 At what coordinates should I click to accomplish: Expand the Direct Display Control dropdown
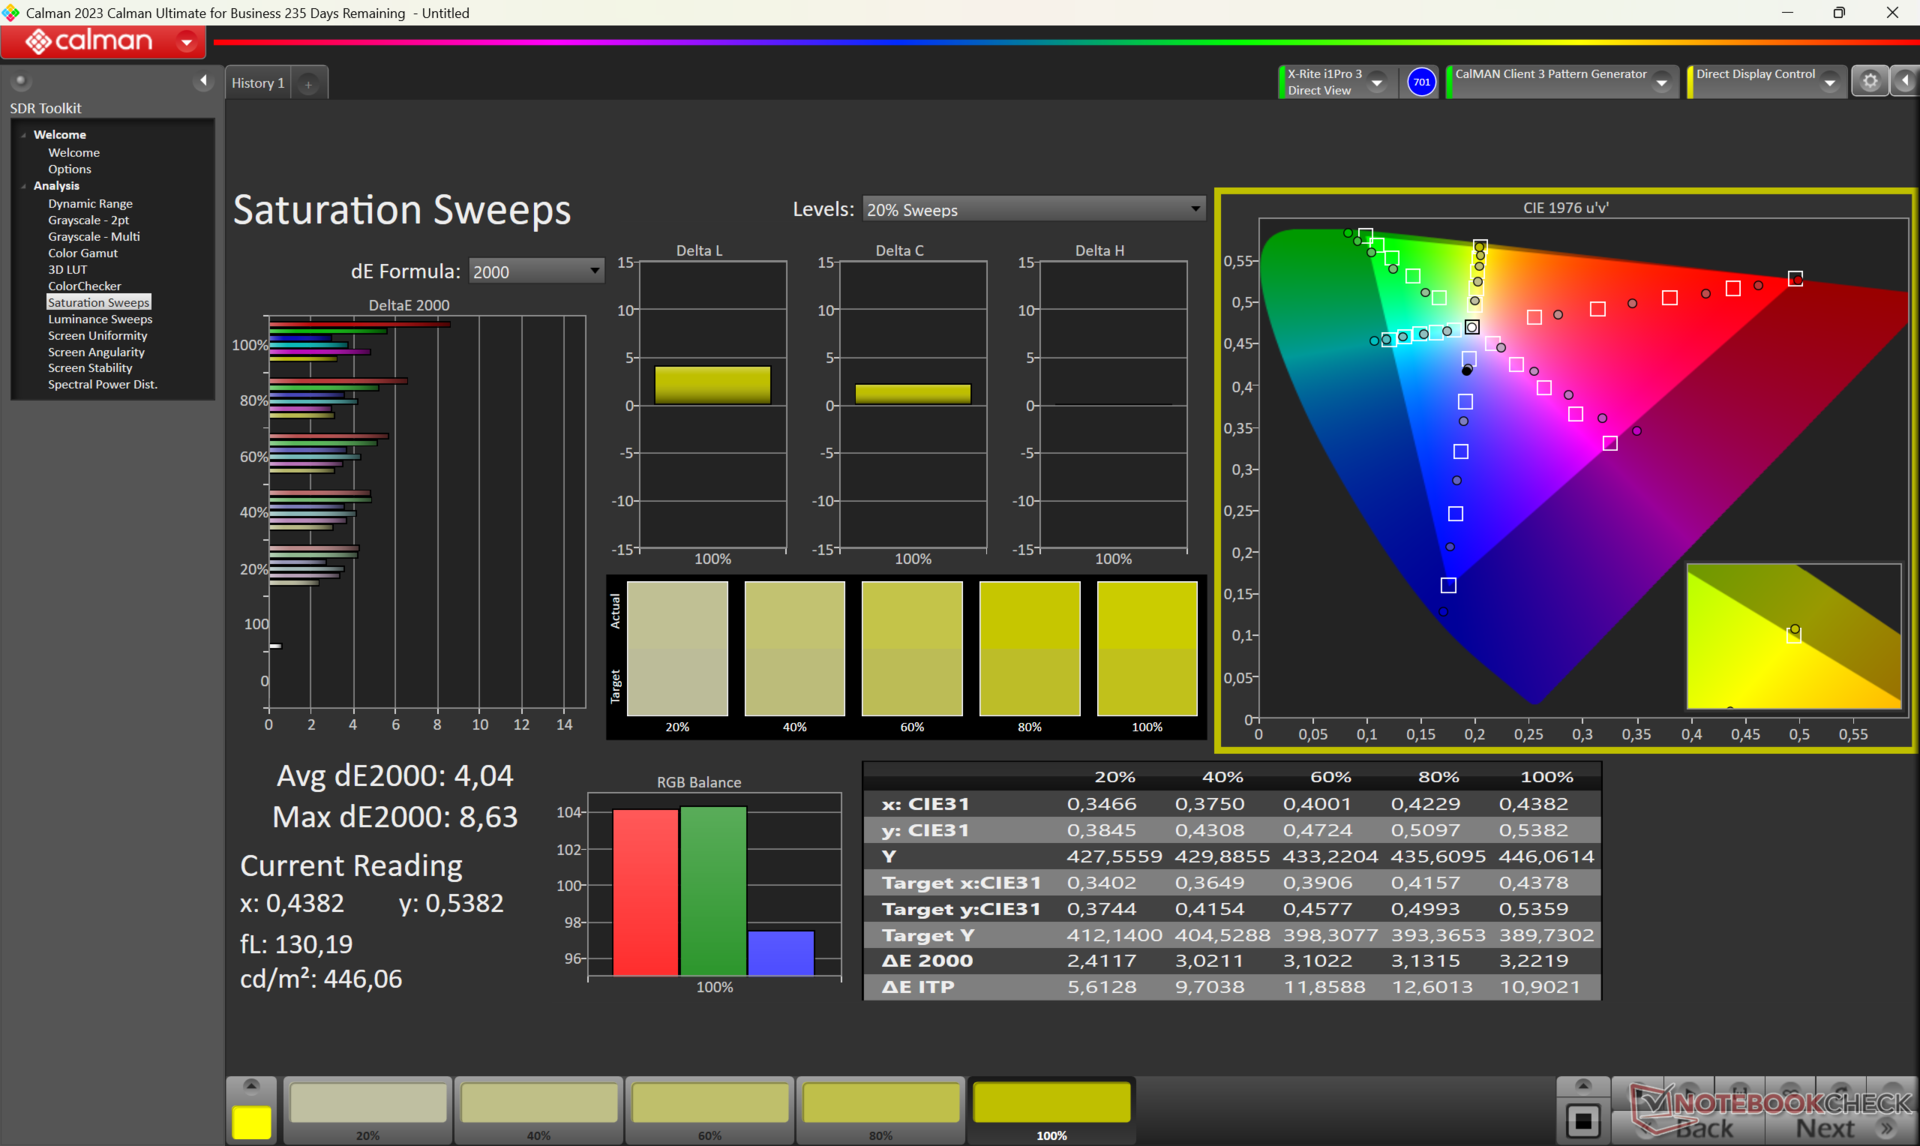1829,82
